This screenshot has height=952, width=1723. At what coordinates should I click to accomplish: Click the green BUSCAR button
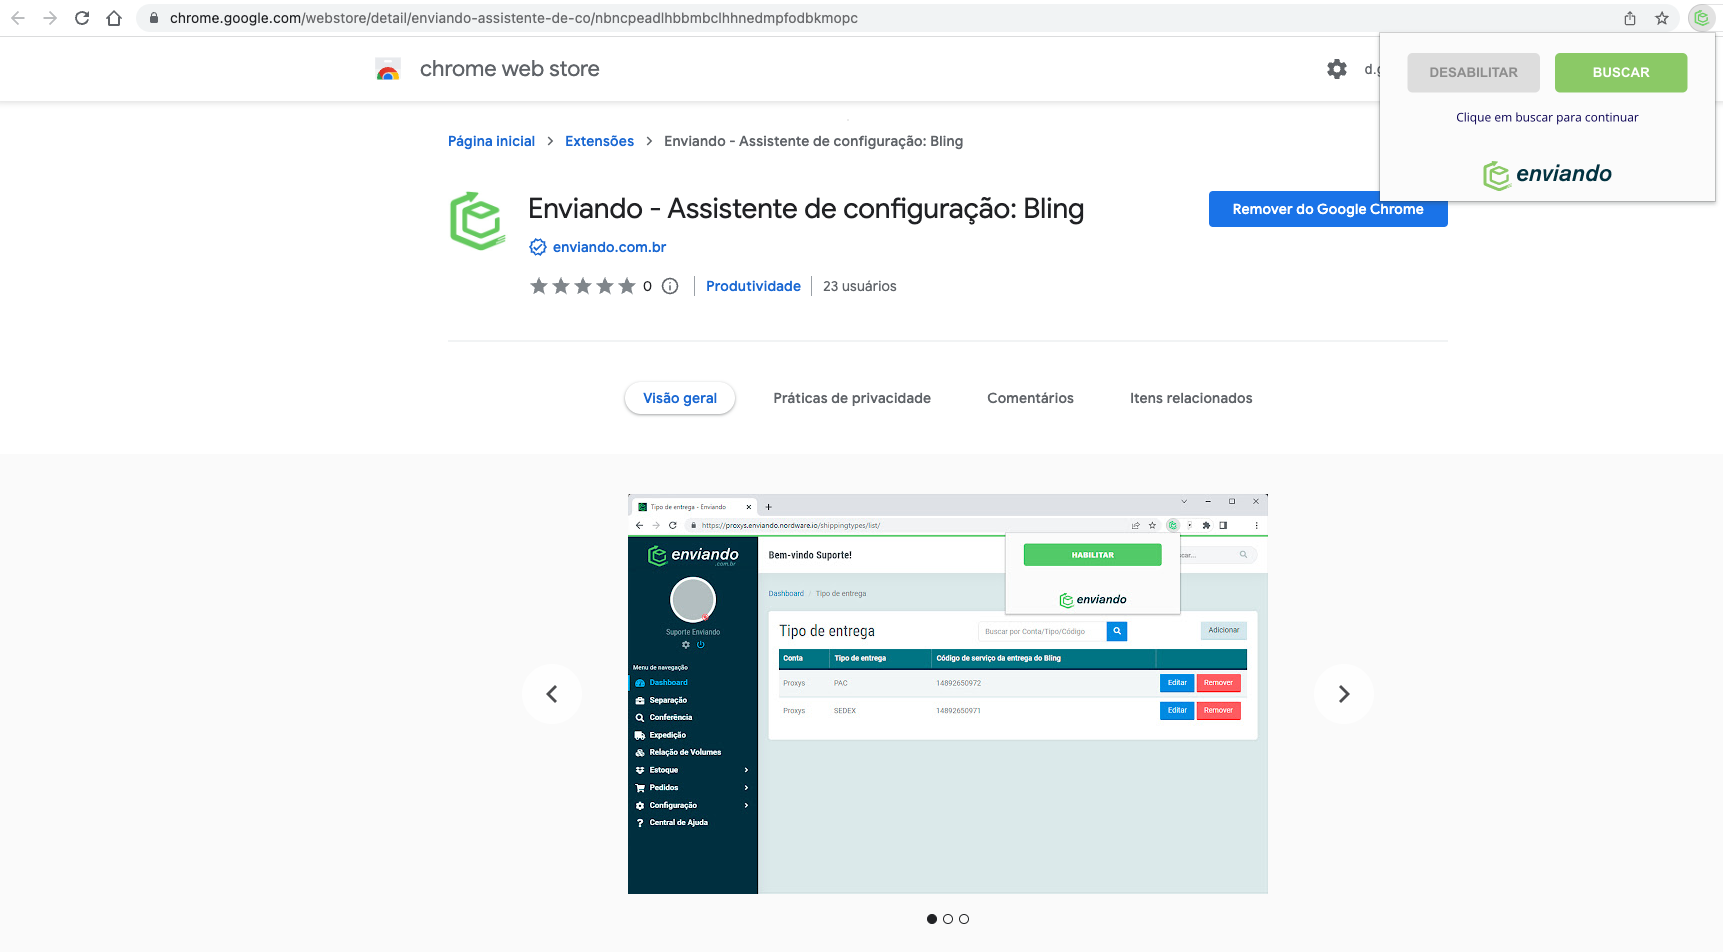coord(1621,73)
